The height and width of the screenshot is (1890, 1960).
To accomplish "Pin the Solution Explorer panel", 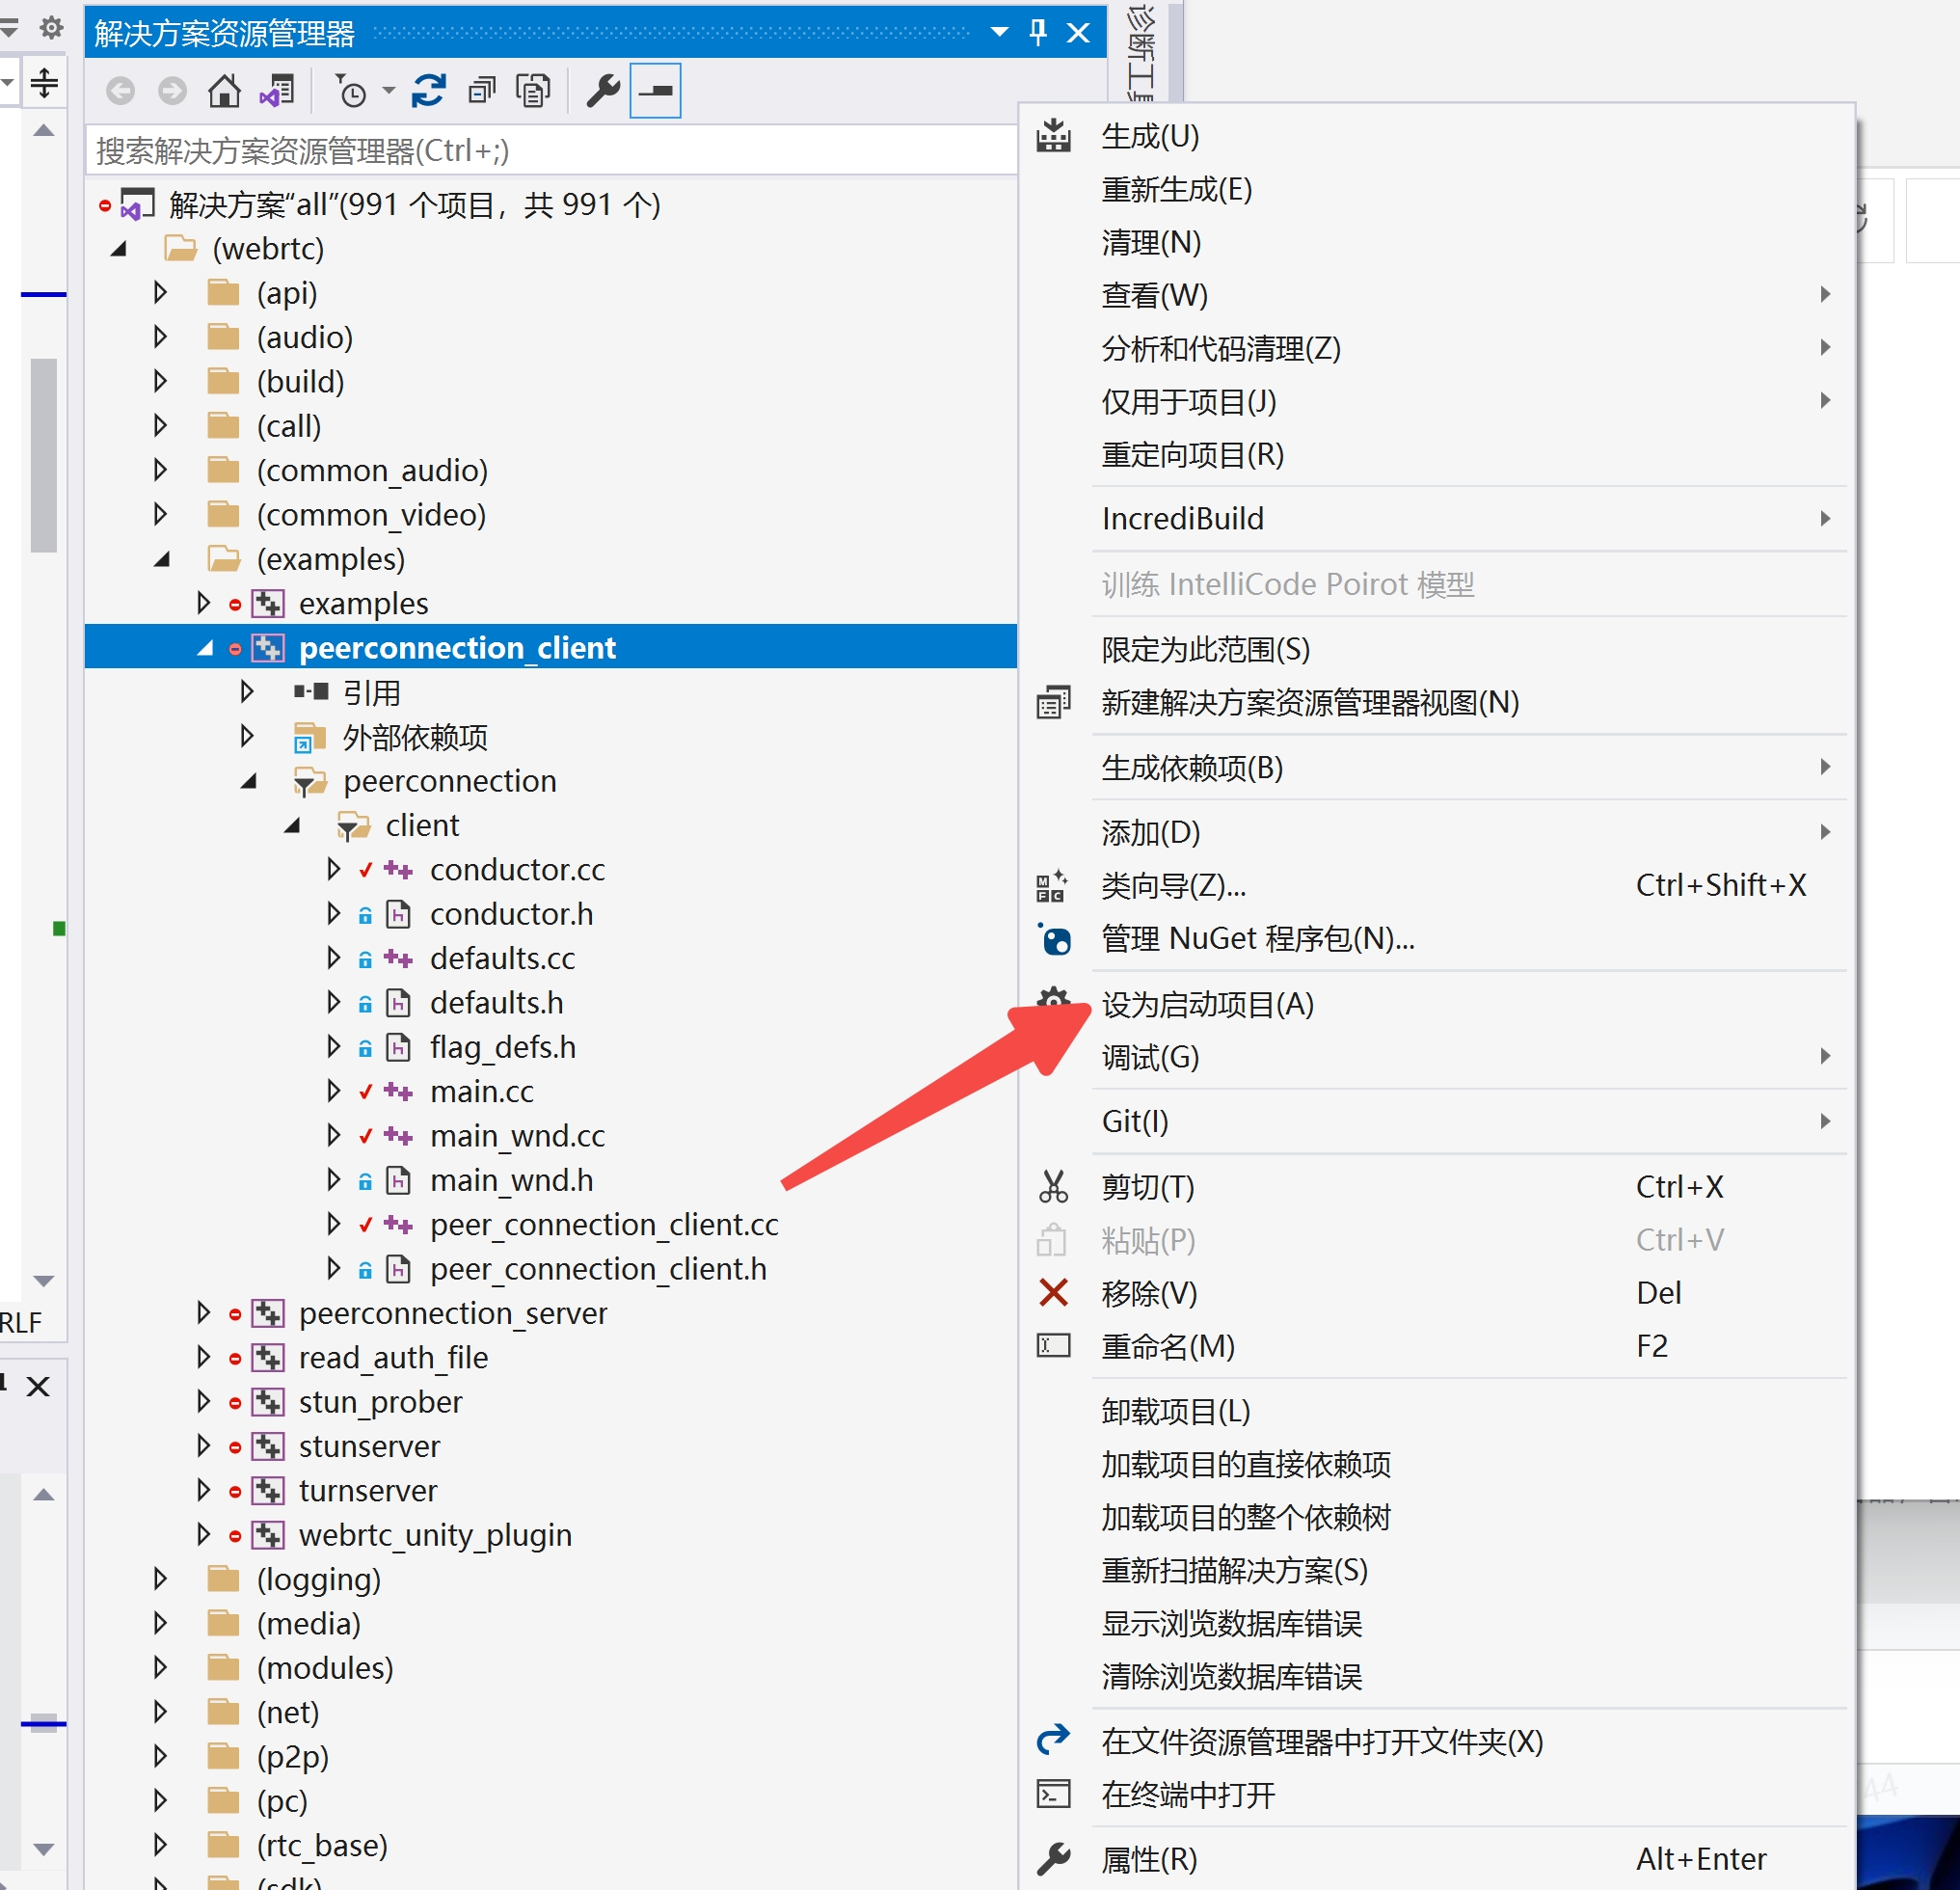I will (1038, 33).
